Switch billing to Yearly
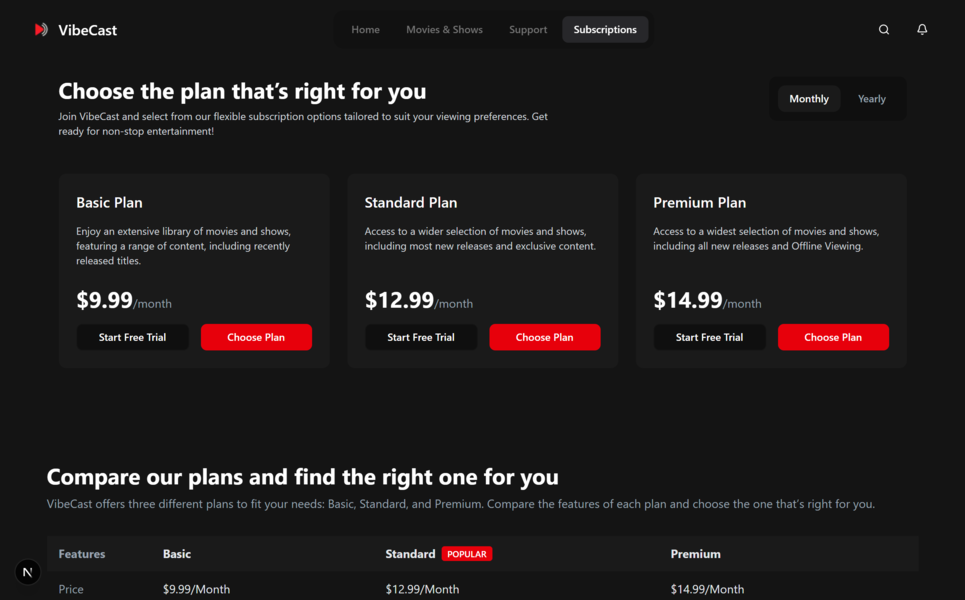Image resolution: width=965 pixels, height=600 pixels. (872, 99)
